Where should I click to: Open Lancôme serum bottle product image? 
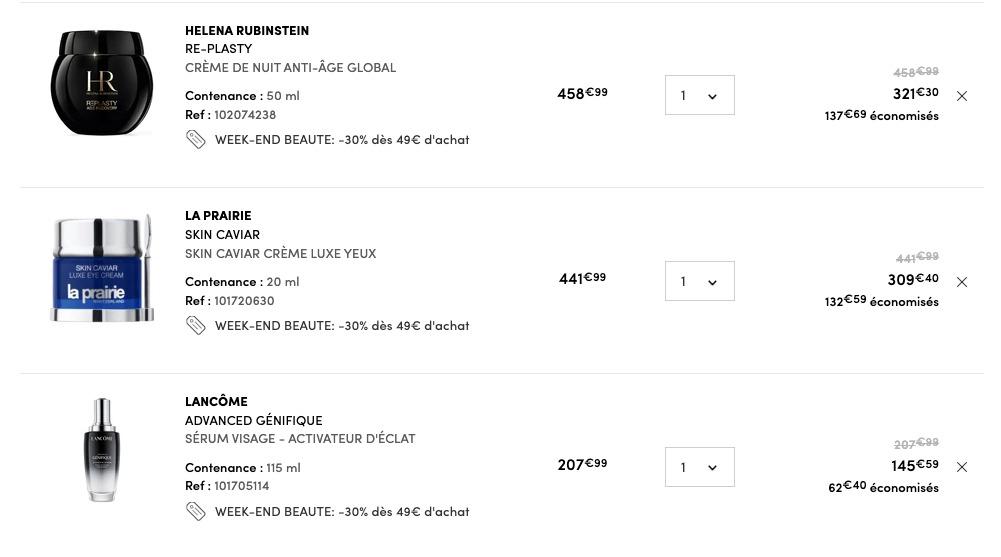pos(102,450)
